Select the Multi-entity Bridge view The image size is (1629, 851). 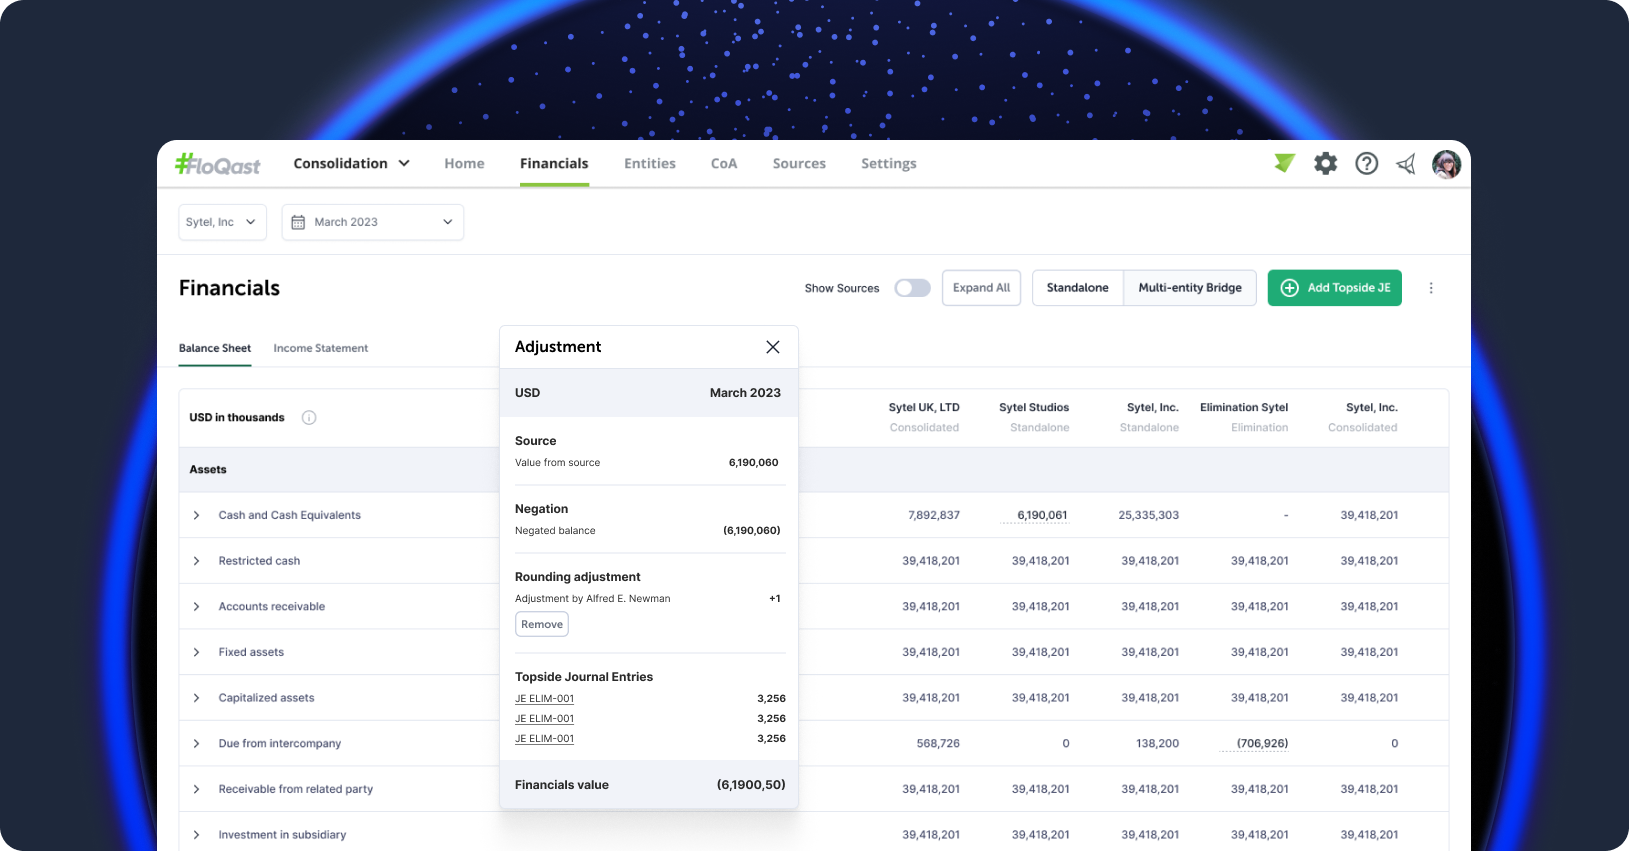(1190, 288)
